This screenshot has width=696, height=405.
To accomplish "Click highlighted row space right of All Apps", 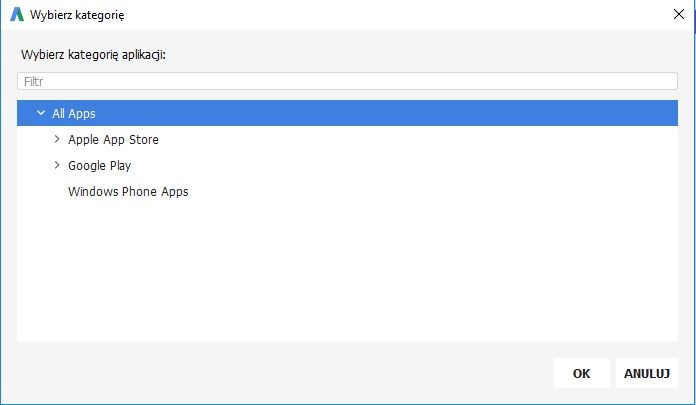I will coord(400,113).
